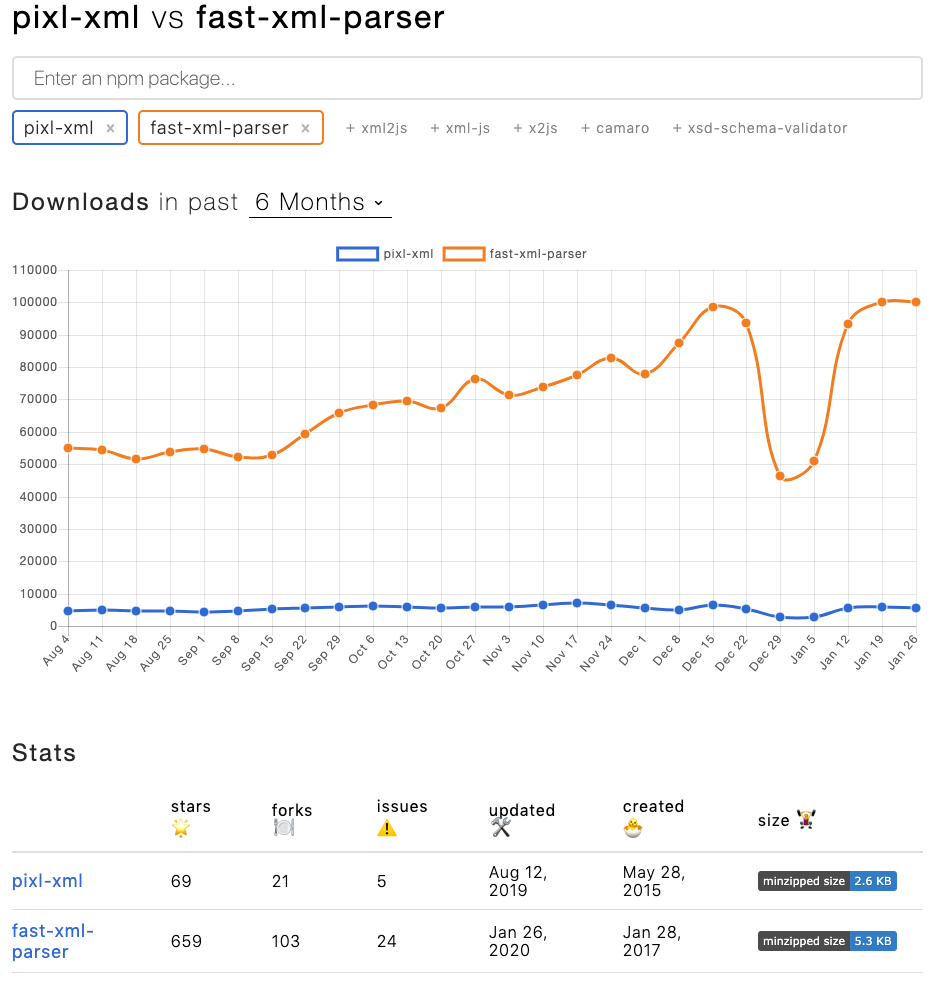This screenshot has height=986, width=932.
Task: Click the Oct 27 orange data point
Action: click(x=475, y=379)
